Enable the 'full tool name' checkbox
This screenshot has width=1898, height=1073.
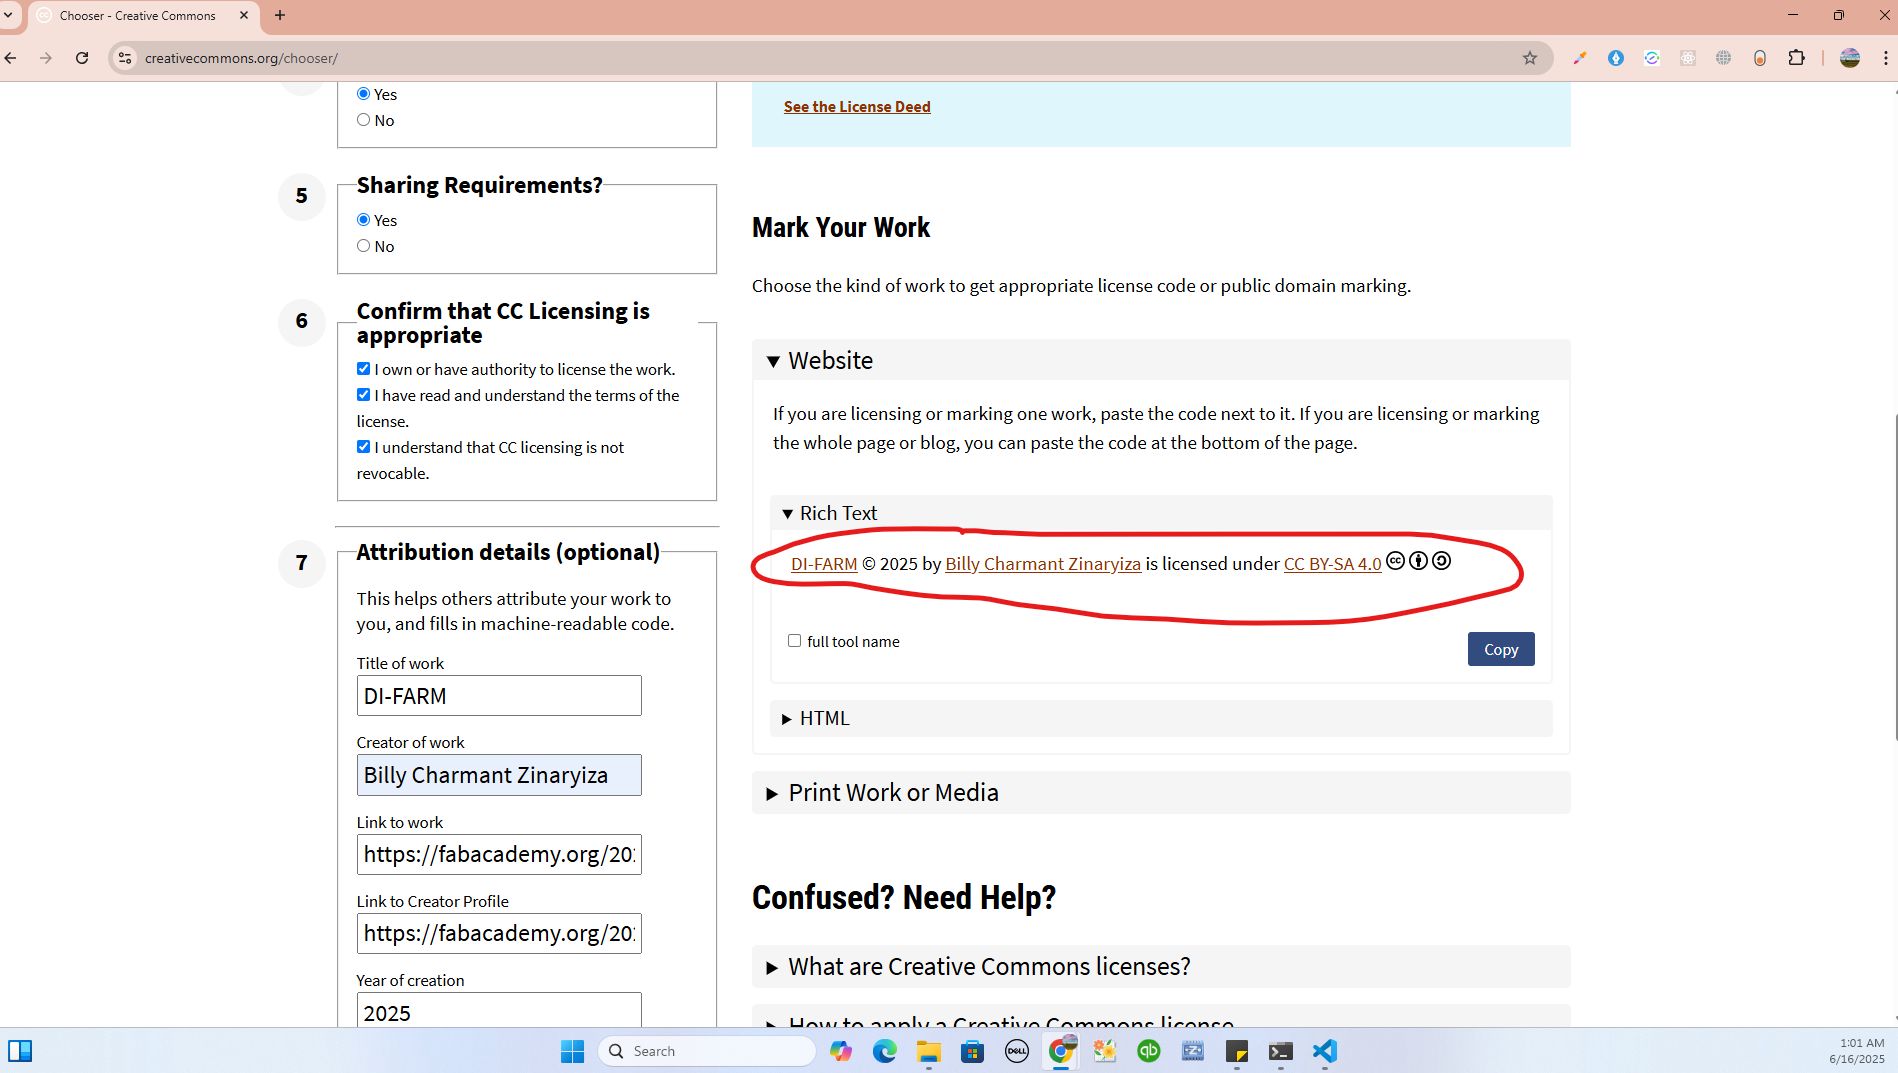click(x=794, y=641)
